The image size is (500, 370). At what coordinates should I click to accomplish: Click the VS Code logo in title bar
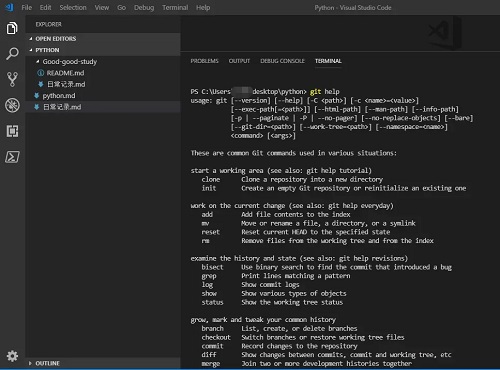pyautogui.click(x=10, y=7)
